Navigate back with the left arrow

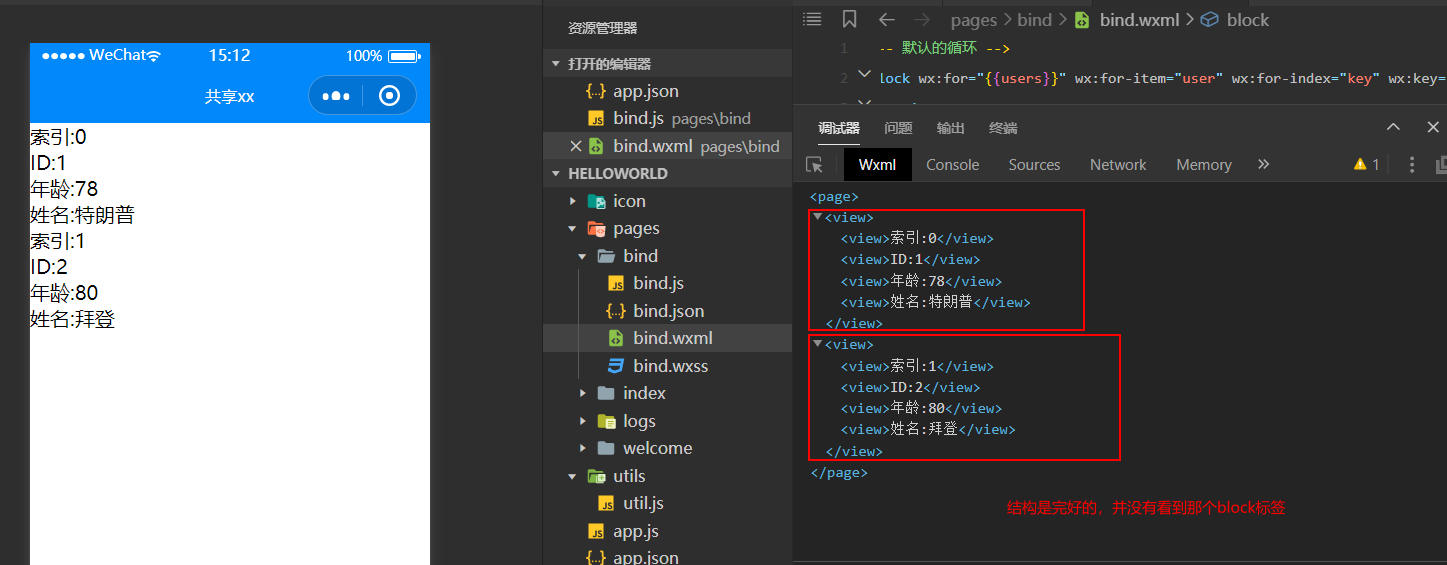tap(886, 19)
